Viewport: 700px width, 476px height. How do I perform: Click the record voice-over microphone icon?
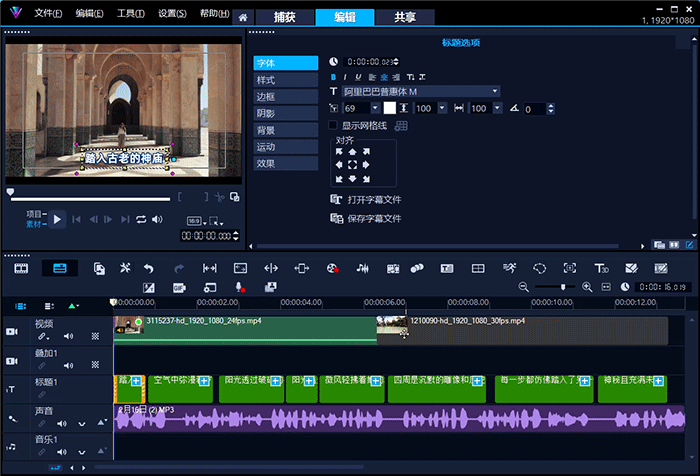click(240, 288)
